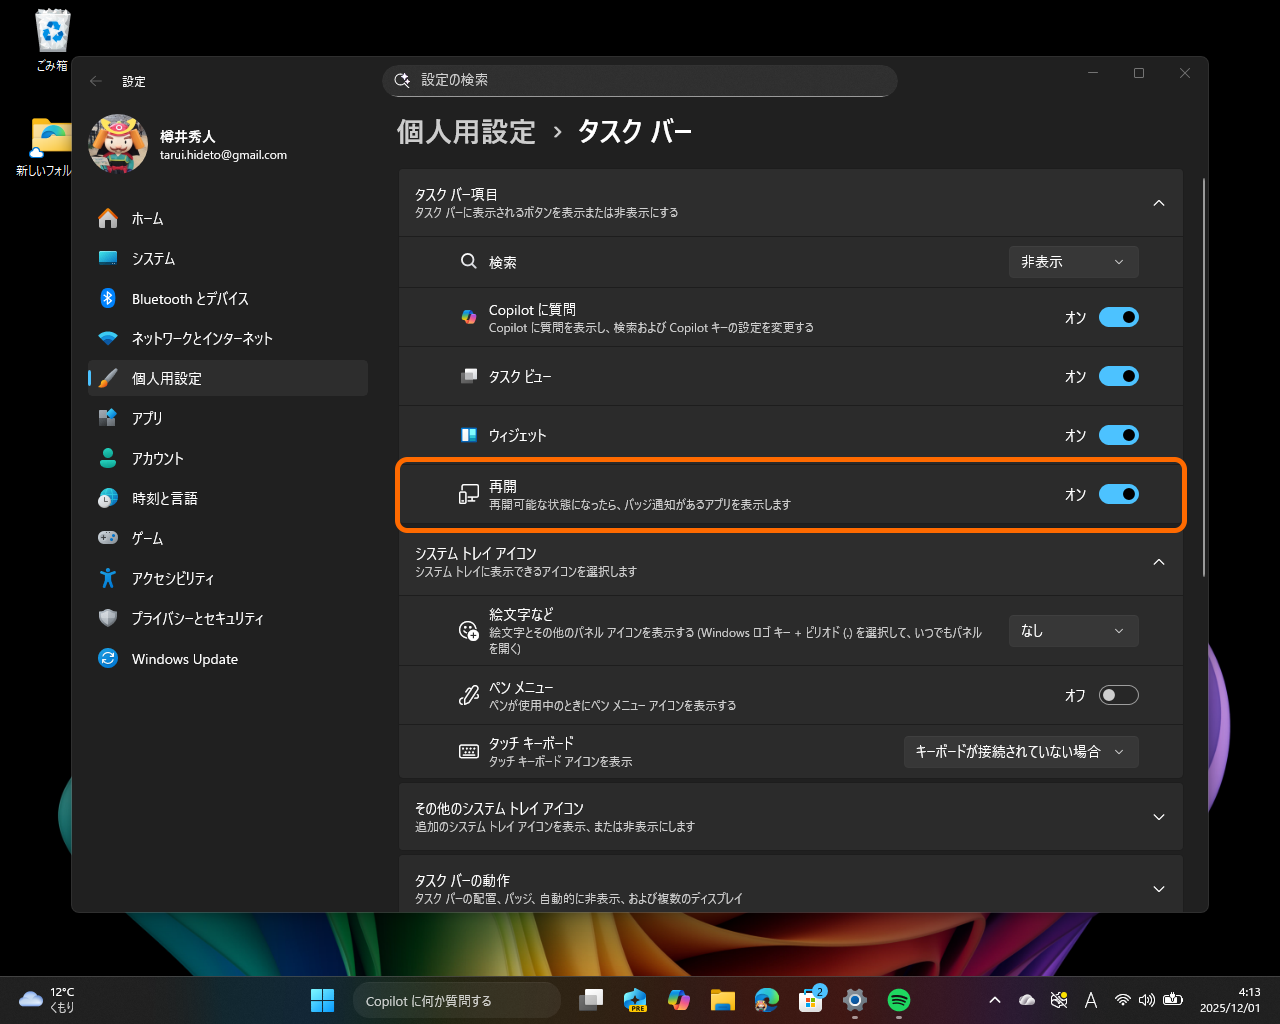1280x1024 pixels.
Task: Click the ウィジェット row icon
Action: point(468,435)
